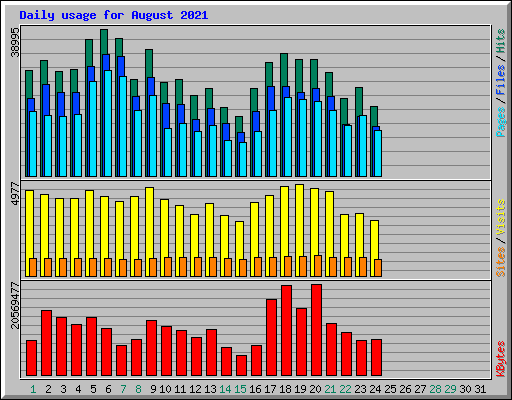Click the Hits legend label
The height and width of the screenshot is (400, 512).
click(501, 41)
